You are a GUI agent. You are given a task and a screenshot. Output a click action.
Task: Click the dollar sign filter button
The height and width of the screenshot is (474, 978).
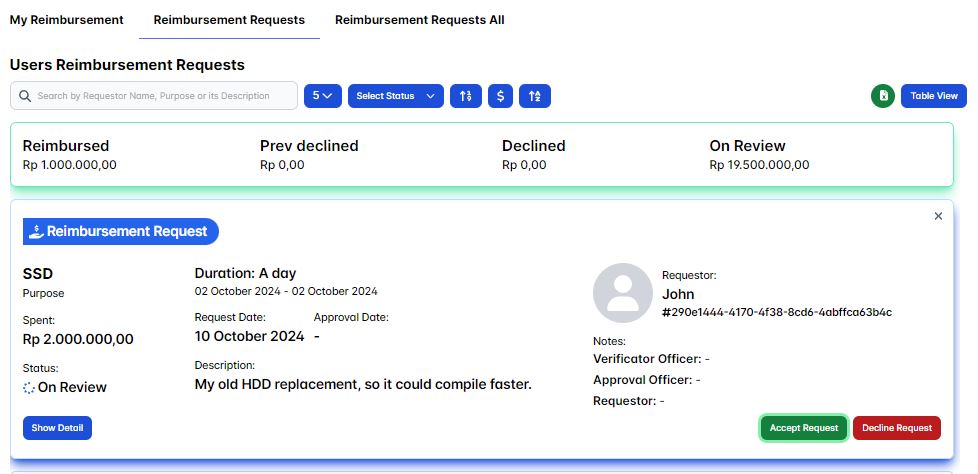point(501,96)
